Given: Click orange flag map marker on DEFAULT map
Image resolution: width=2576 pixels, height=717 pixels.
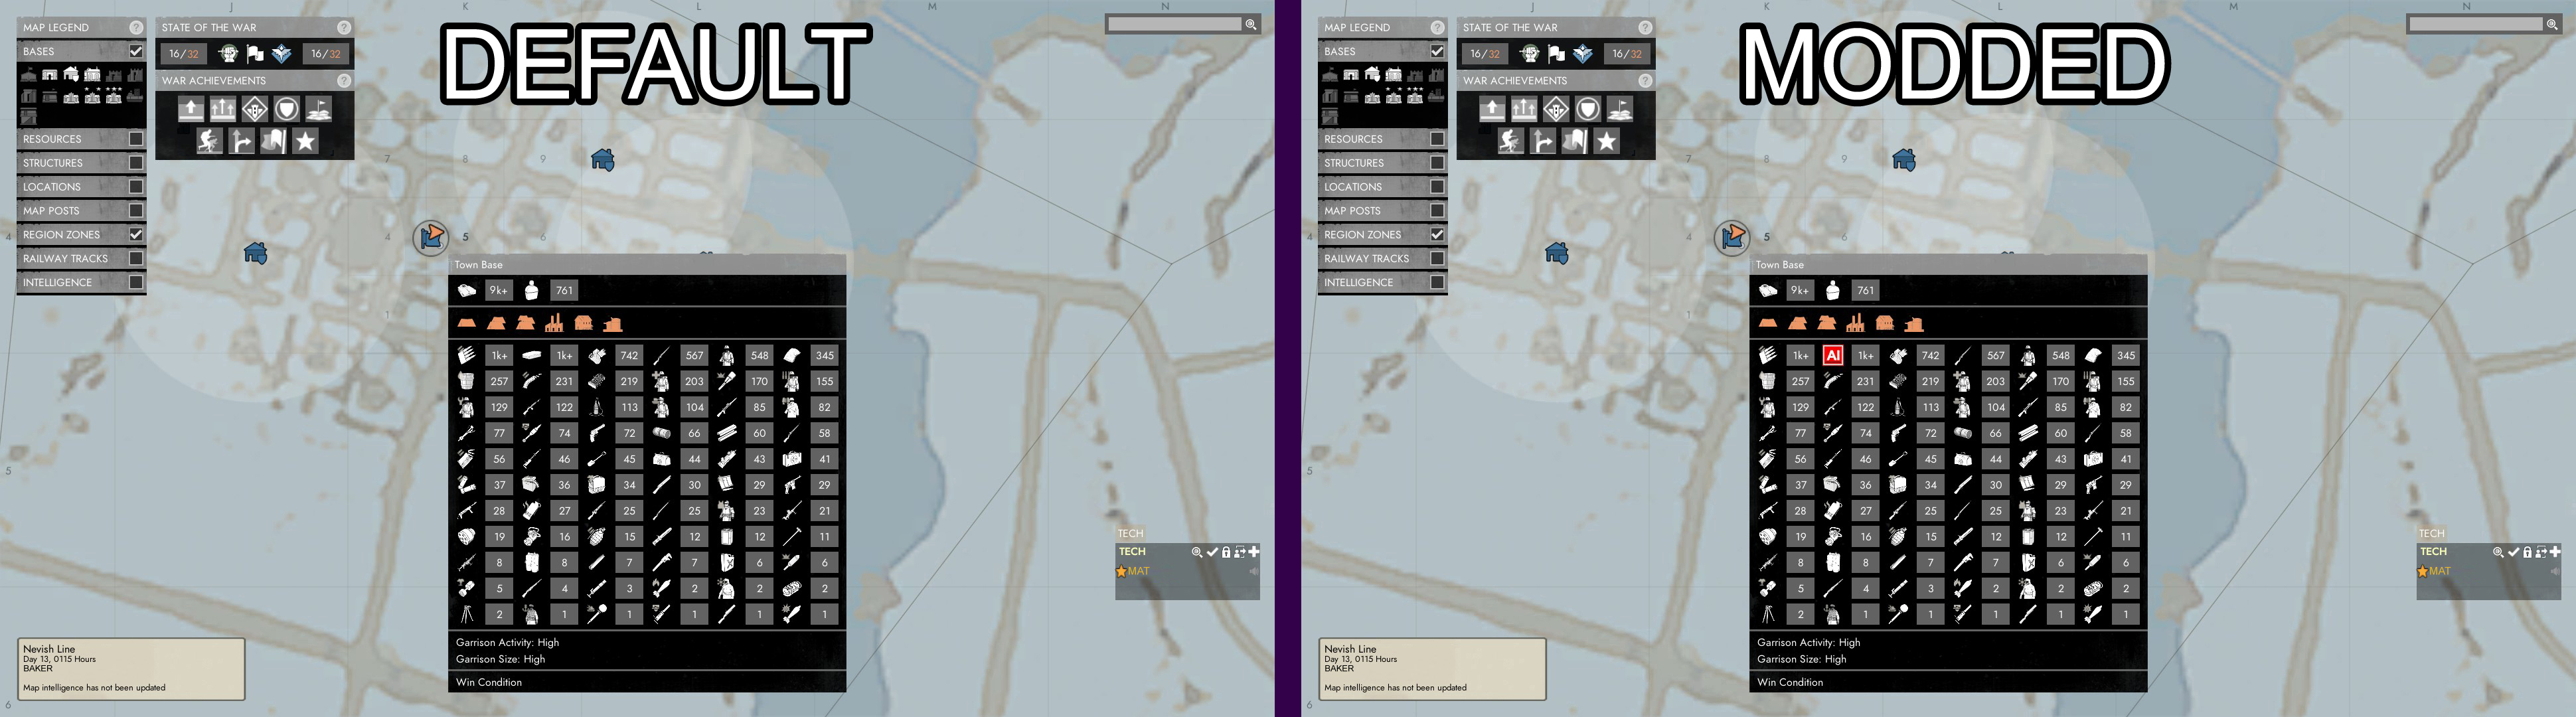Looking at the screenshot, I should pyautogui.click(x=432, y=237).
